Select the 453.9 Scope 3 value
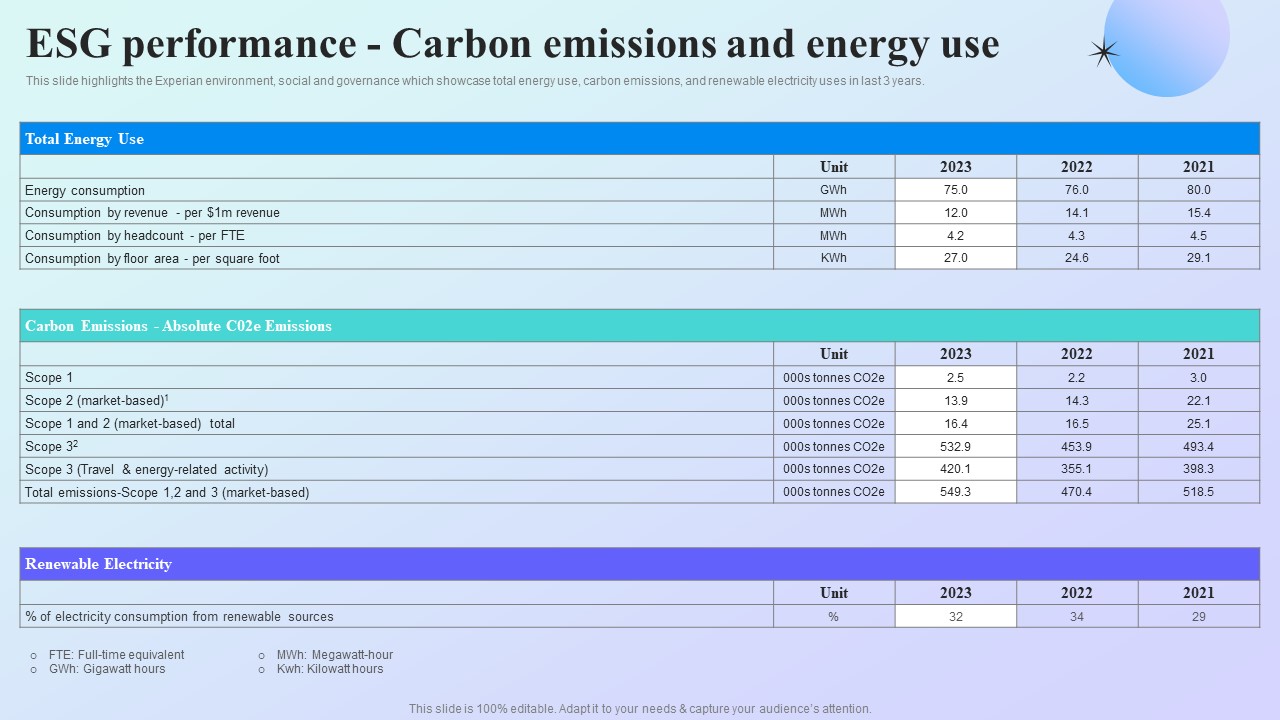Image resolution: width=1280 pixels, height=720 pixels. [1077, 446]
